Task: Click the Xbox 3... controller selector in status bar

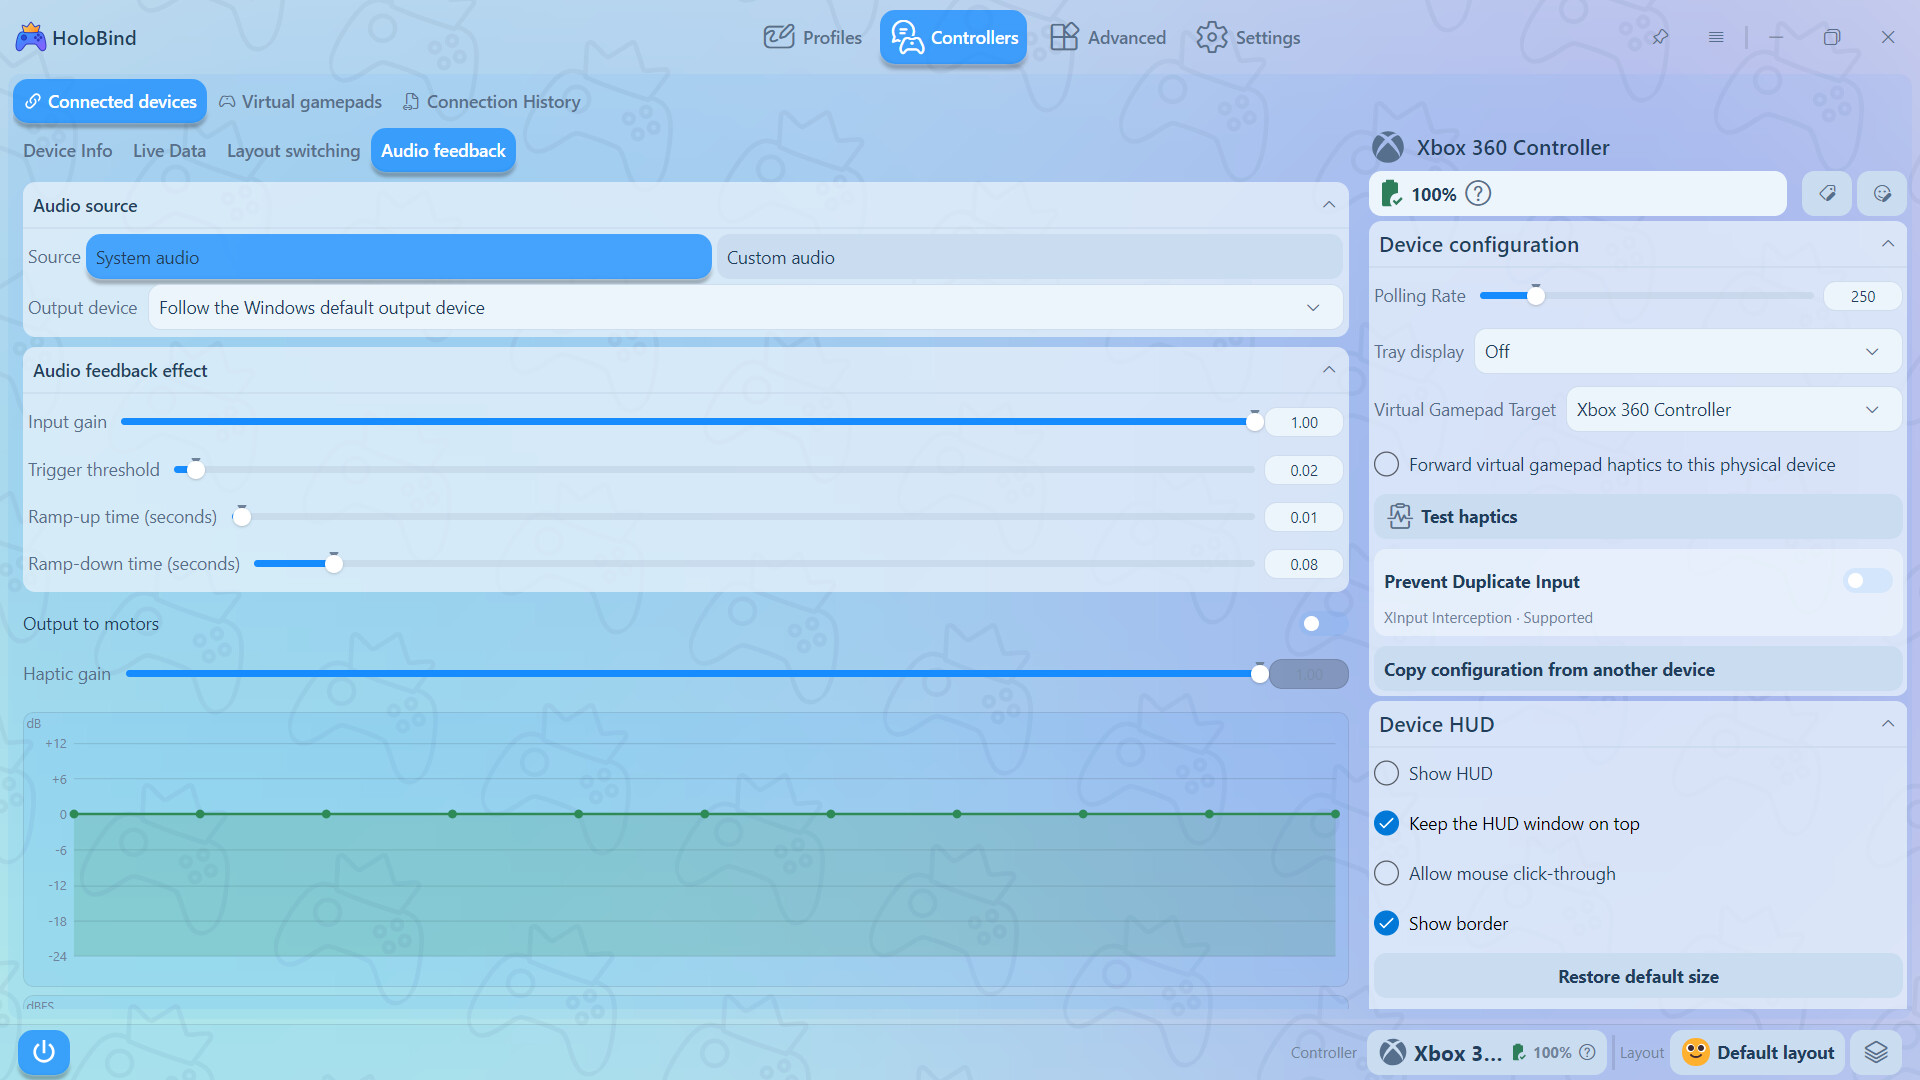Action: coord(1487,1052)
